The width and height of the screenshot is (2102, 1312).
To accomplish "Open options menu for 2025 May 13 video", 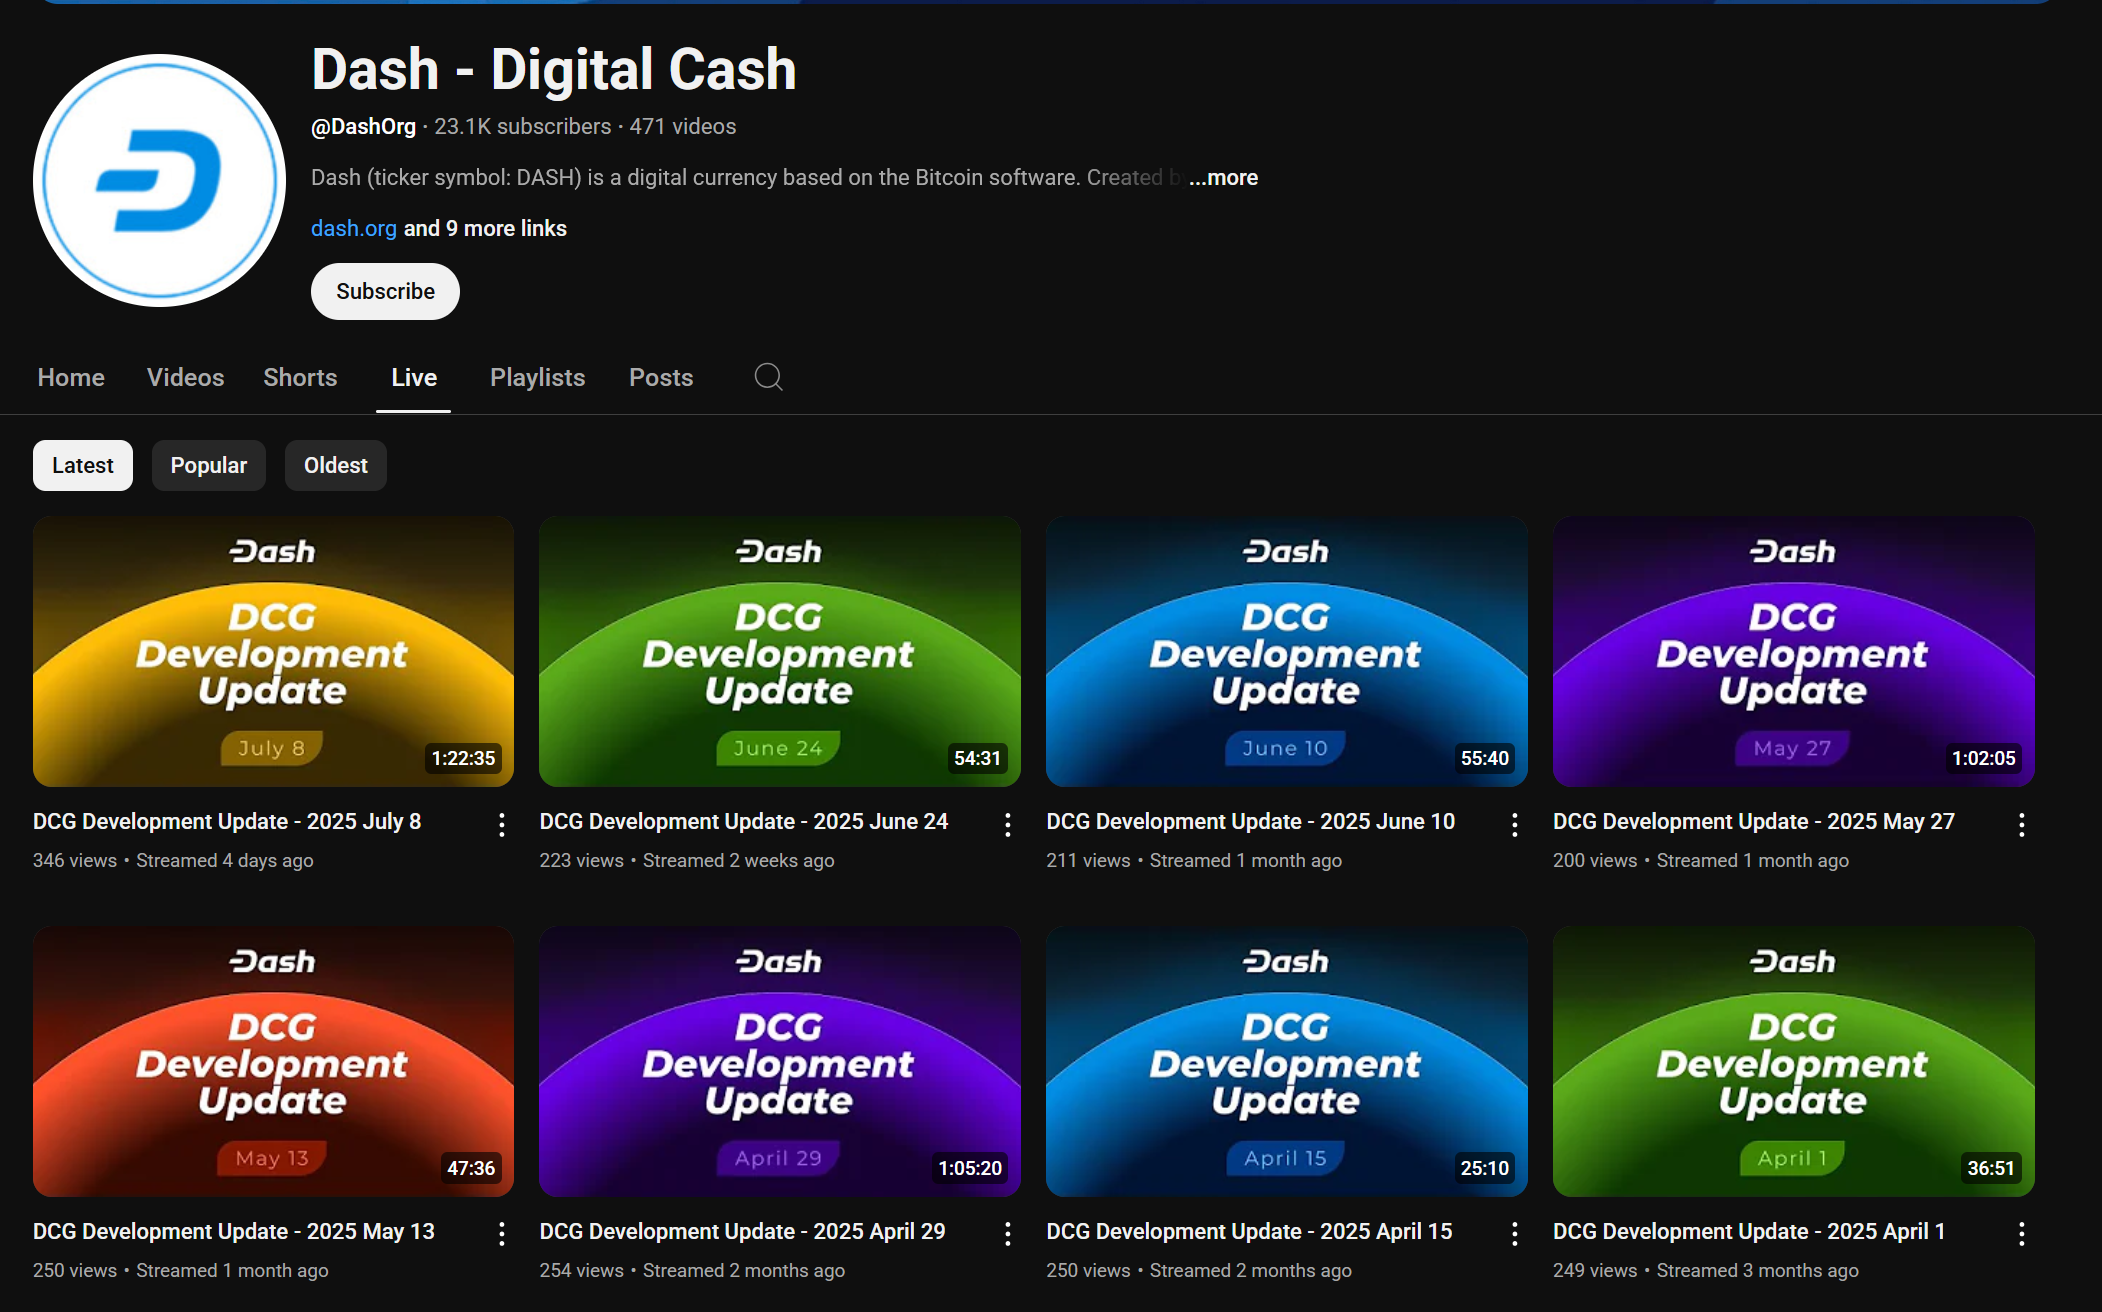I will click(501, 1234).
